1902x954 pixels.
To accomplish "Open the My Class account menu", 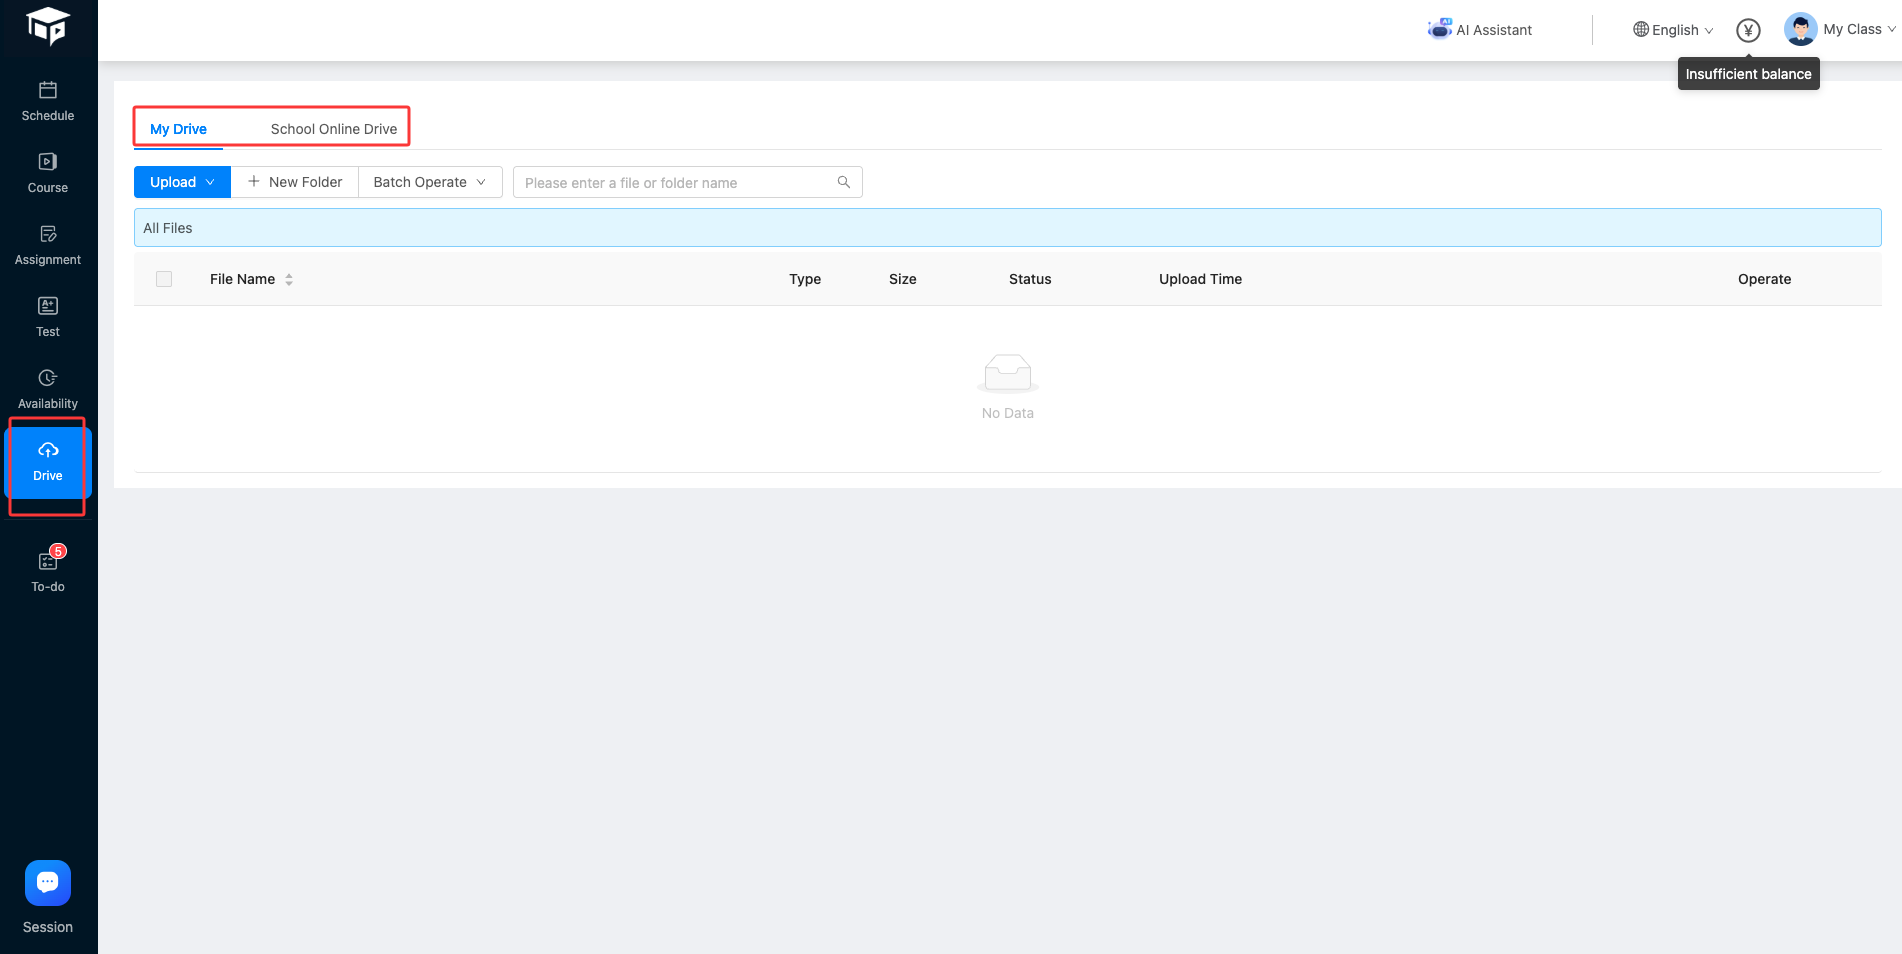I will point(1840,30).
